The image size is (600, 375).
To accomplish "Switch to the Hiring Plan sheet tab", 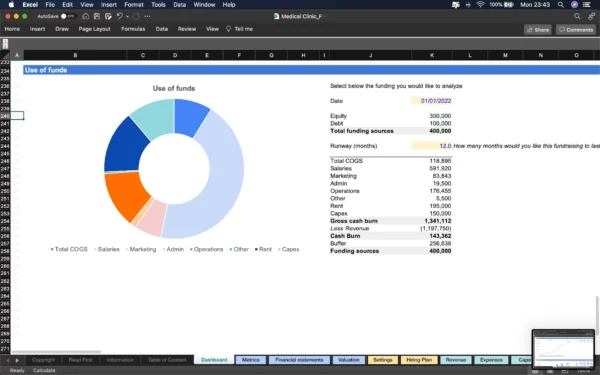I will (419, 360).
